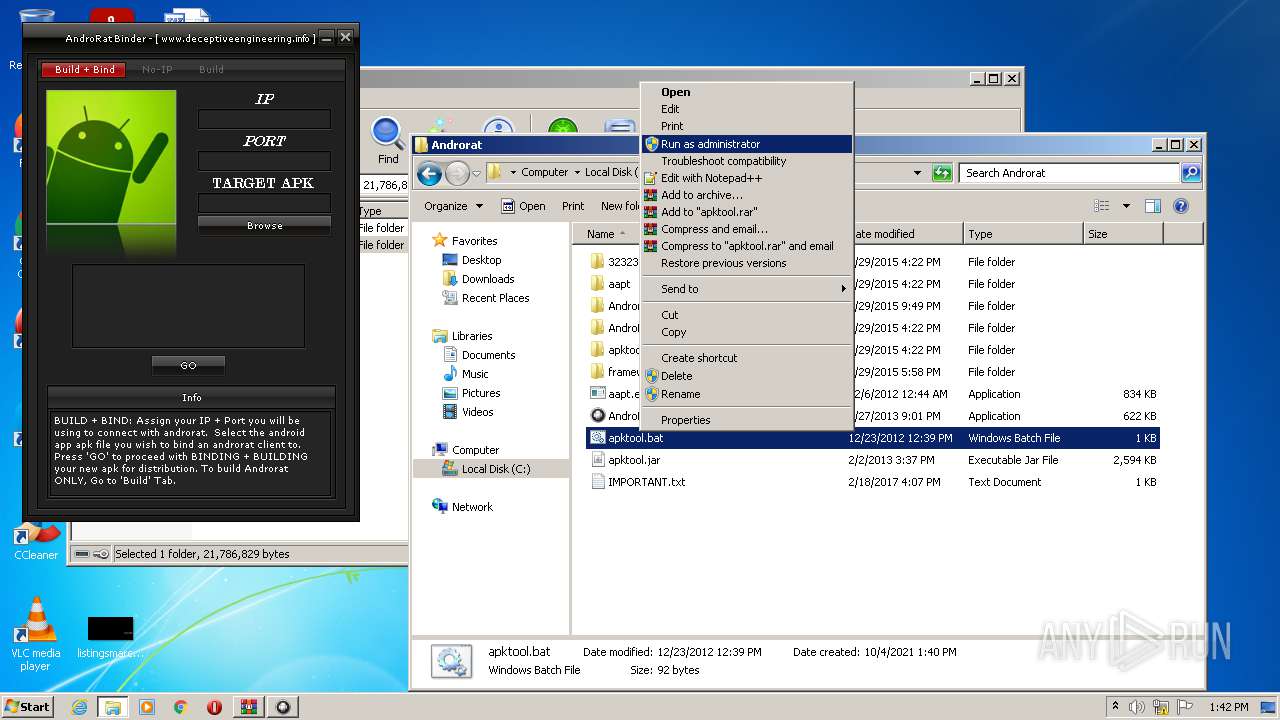Open Explorer help icon
Viewport: 1280px width, 720px height.
pos(1180,206)
